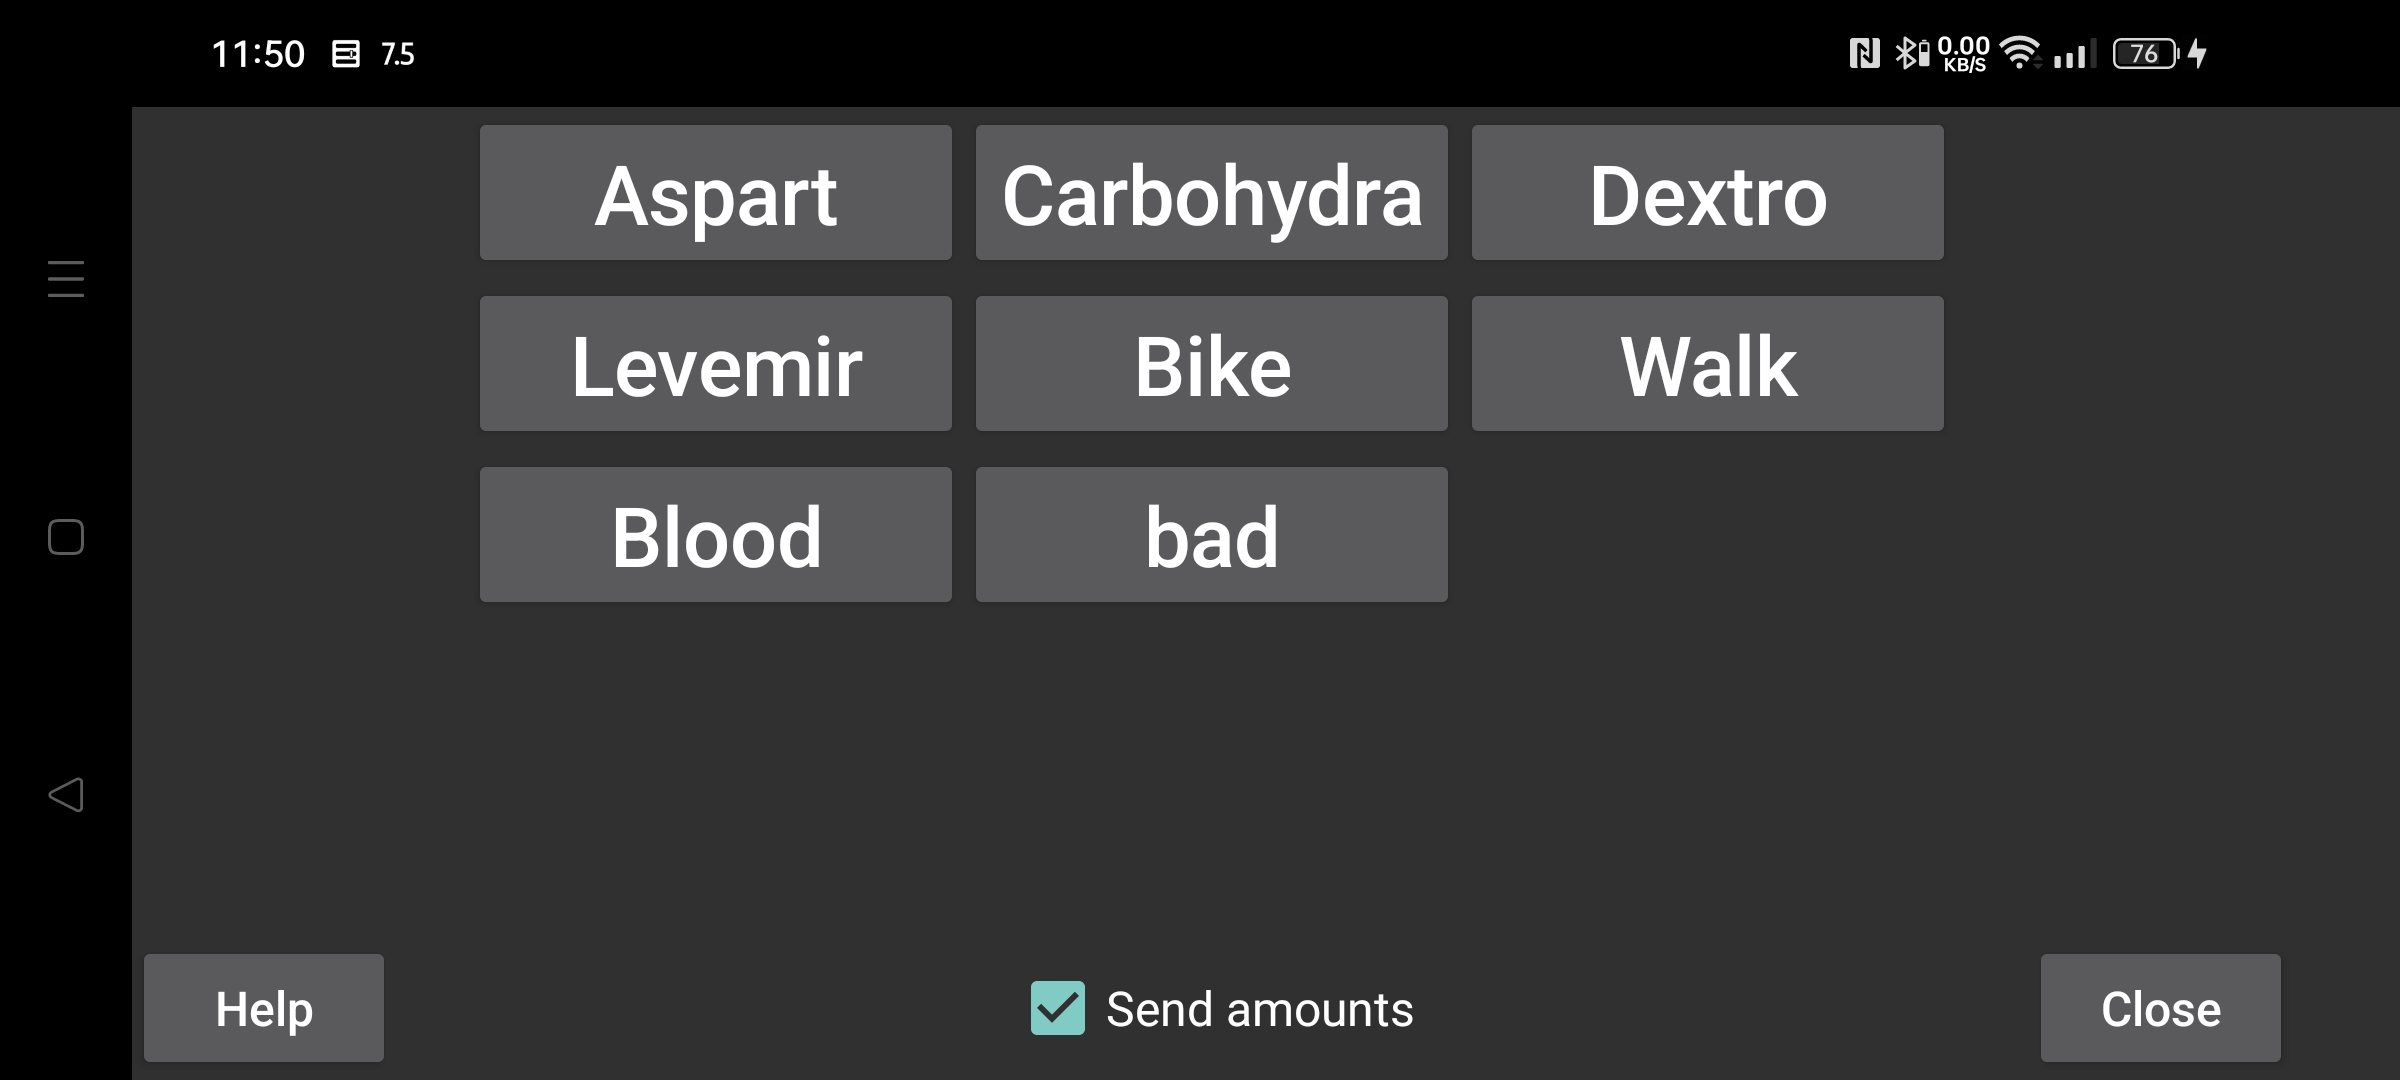The image size is (2400, 1080).
Task: Tap the Send amounts text label
Action: pyautogui.click(x=1260, y=1009)
